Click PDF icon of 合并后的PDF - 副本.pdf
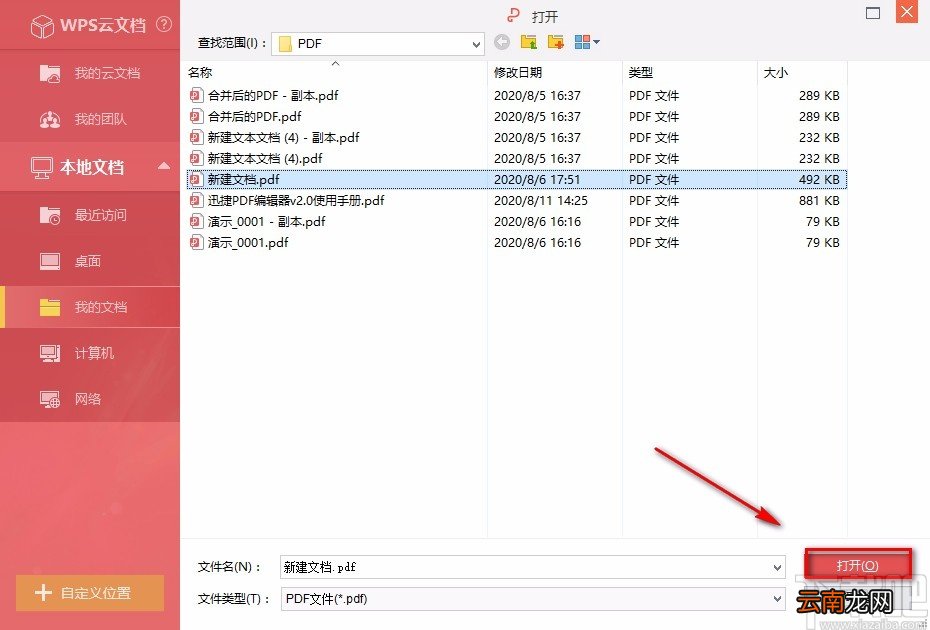This screenshot has height=630, width=930. 196,95
